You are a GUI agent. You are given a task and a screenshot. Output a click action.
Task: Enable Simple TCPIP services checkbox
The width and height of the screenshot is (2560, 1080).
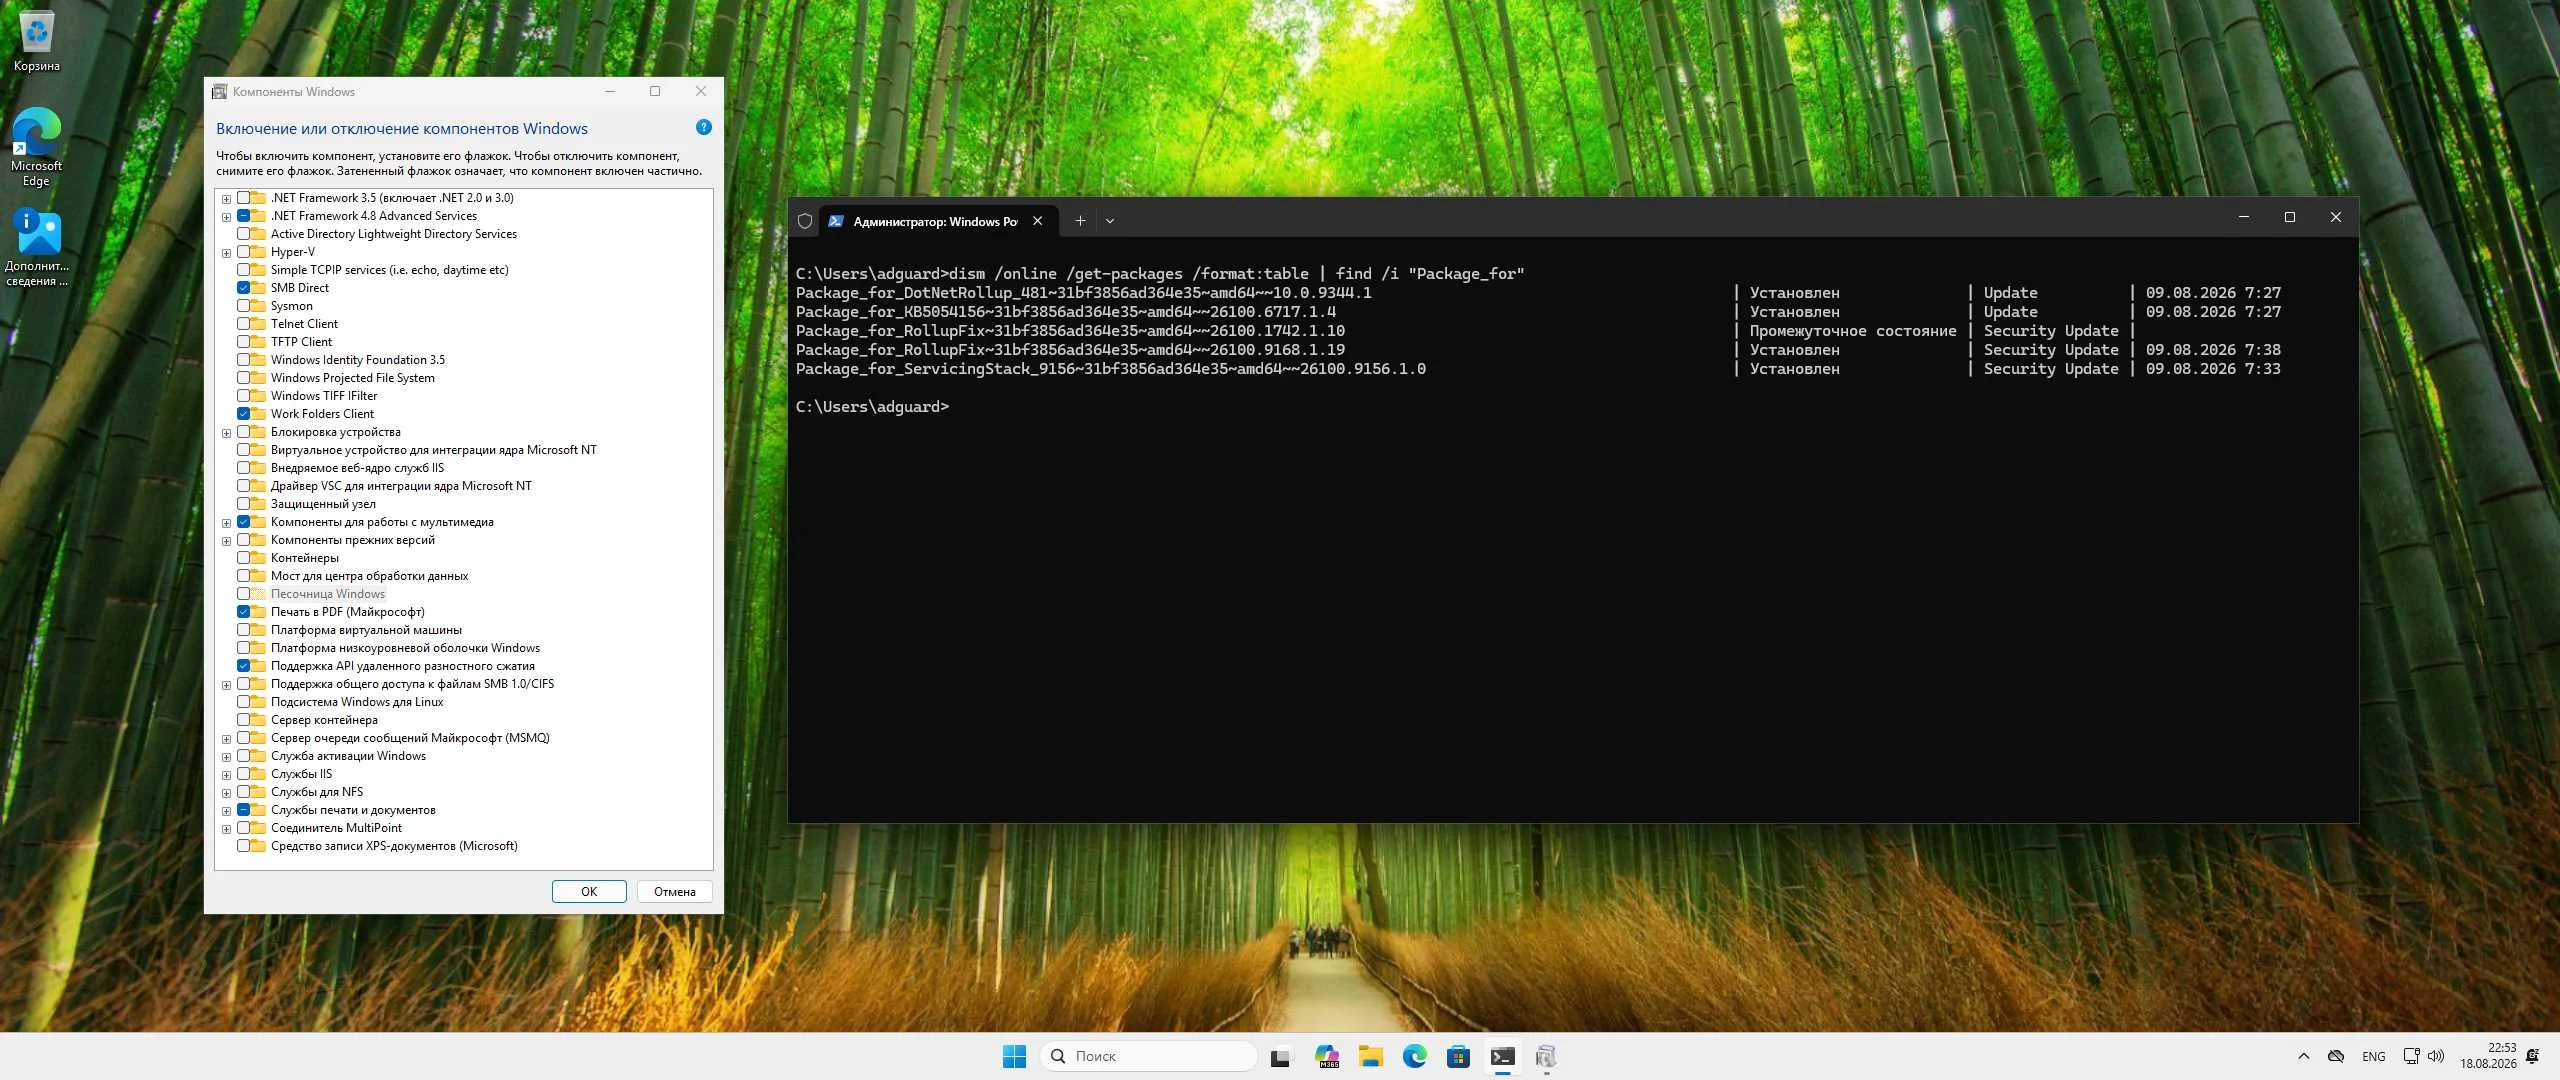click(x=243, y=270)
